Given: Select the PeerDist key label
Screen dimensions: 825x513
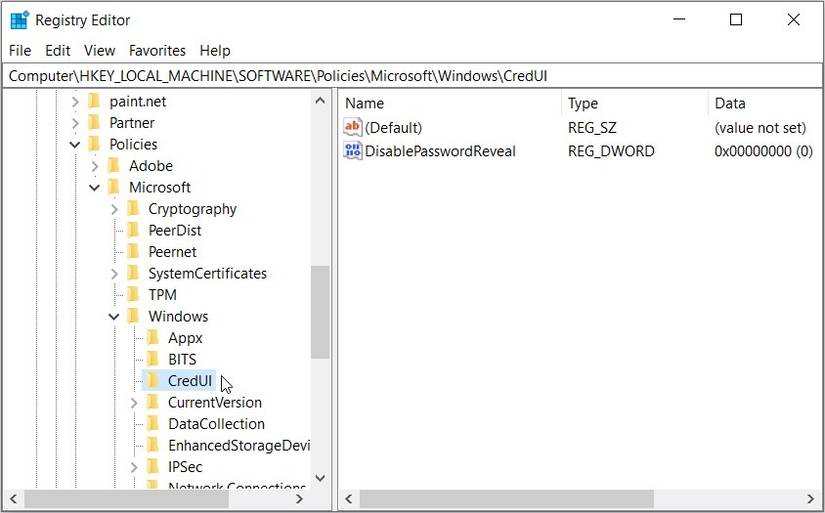Looking at the screenshot, I should (175, 230).
